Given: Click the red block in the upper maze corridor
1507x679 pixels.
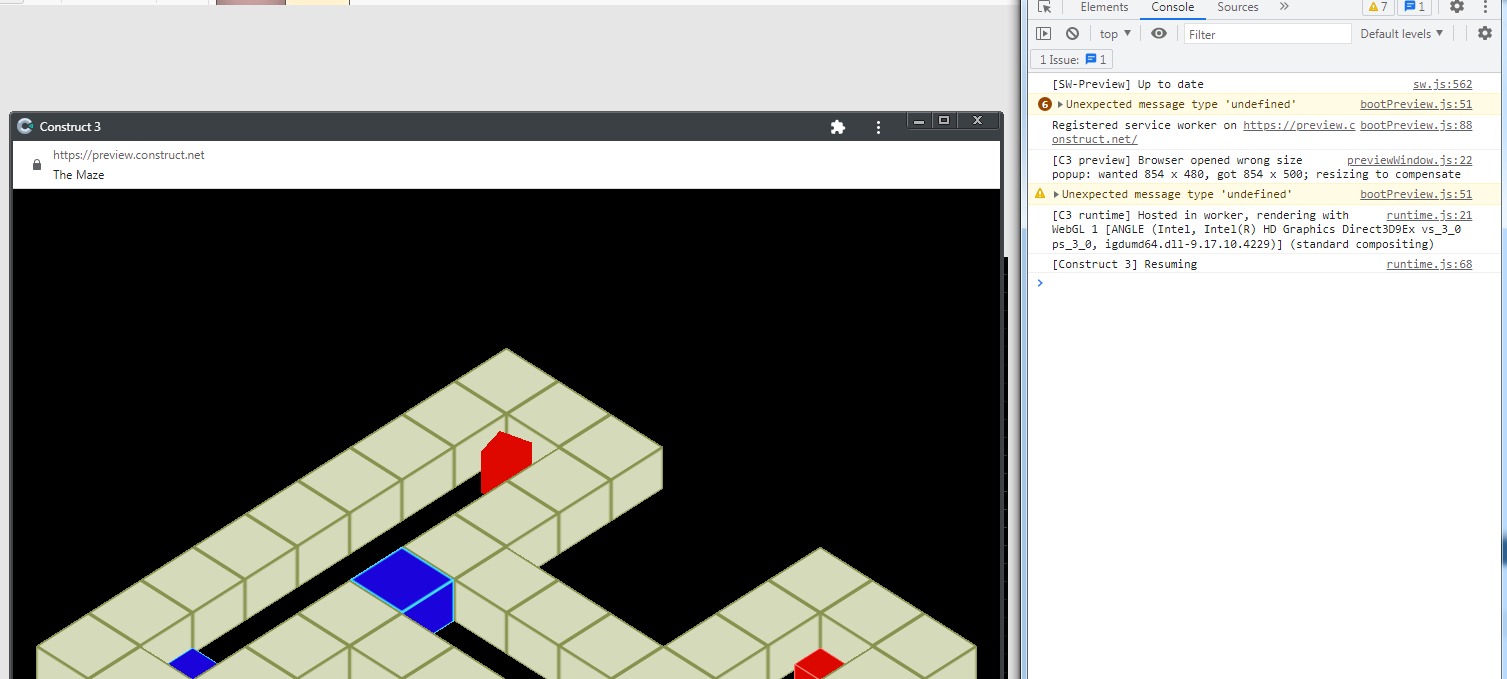Looking at the screenshot, I should [x=505, y=462].
